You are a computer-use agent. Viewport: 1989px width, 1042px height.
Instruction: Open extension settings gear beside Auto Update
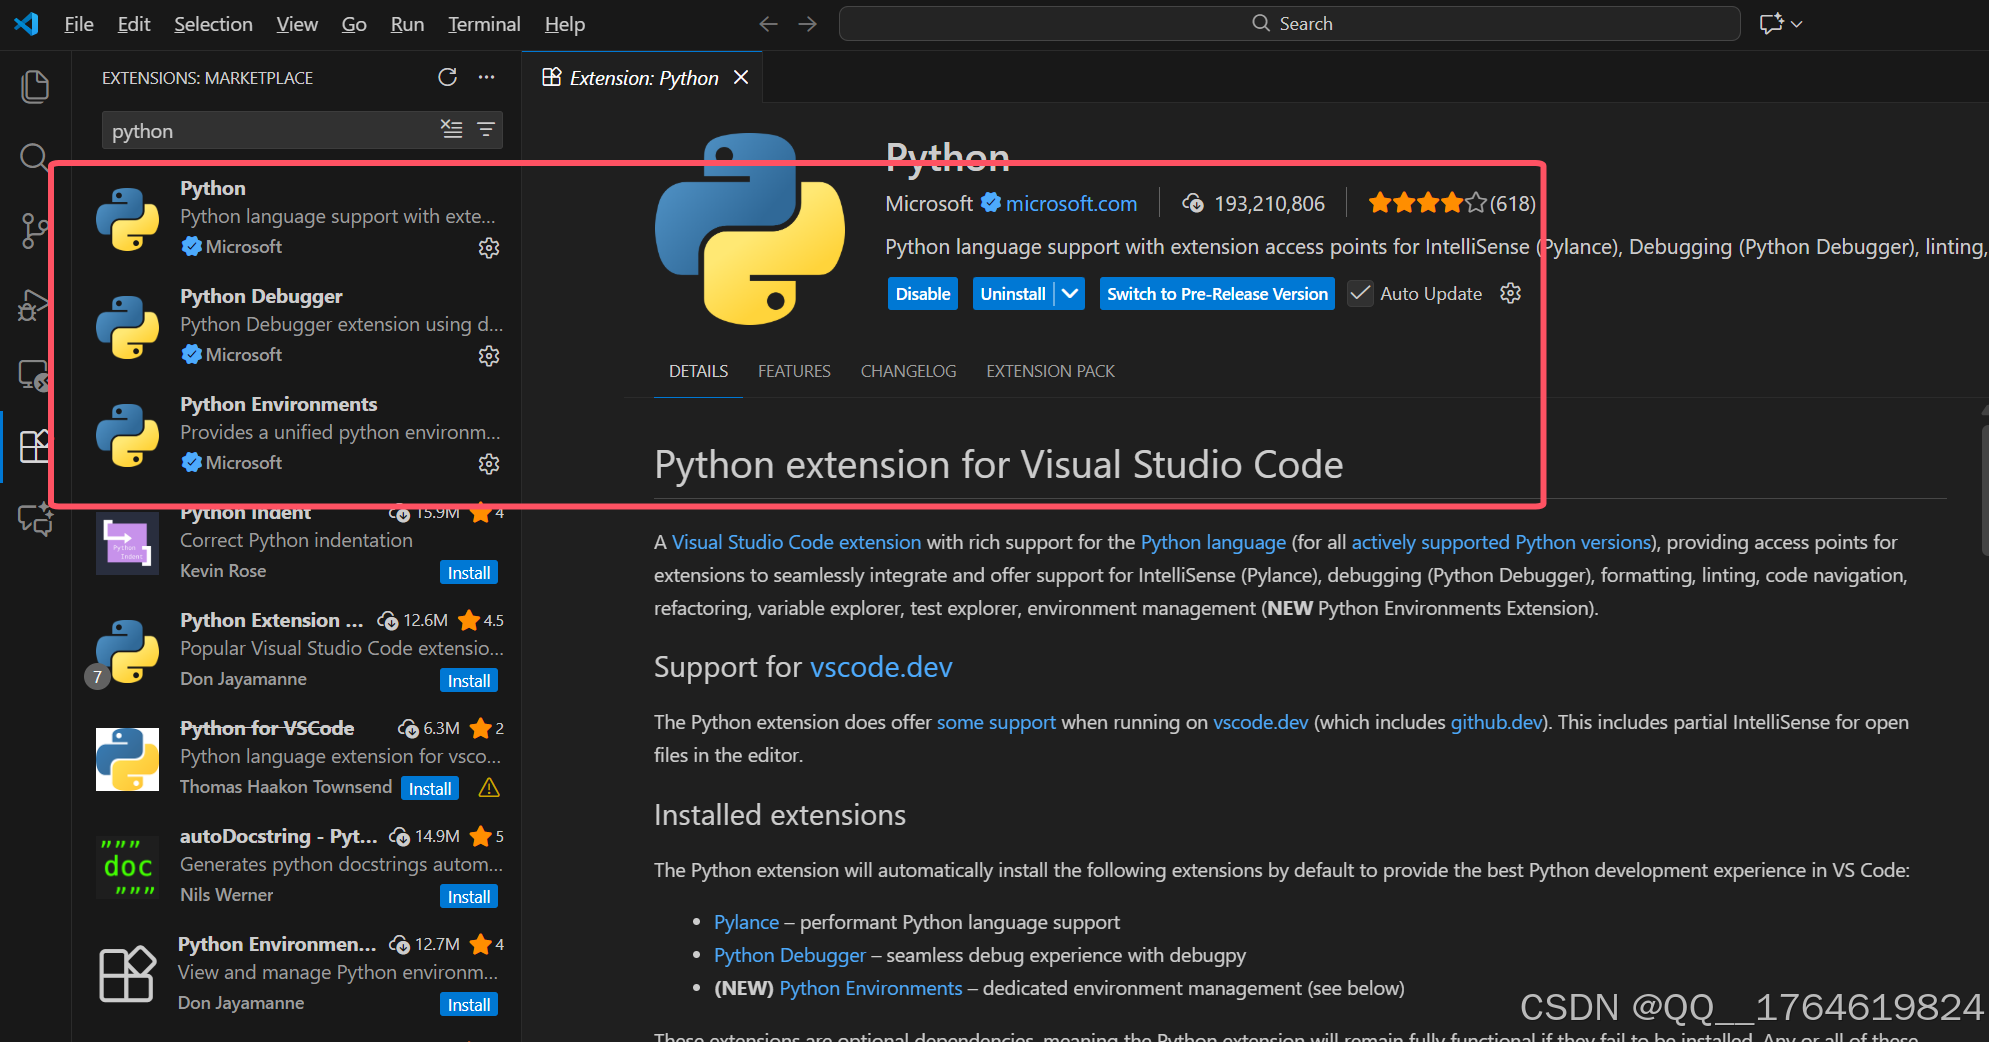(1511, 293)
